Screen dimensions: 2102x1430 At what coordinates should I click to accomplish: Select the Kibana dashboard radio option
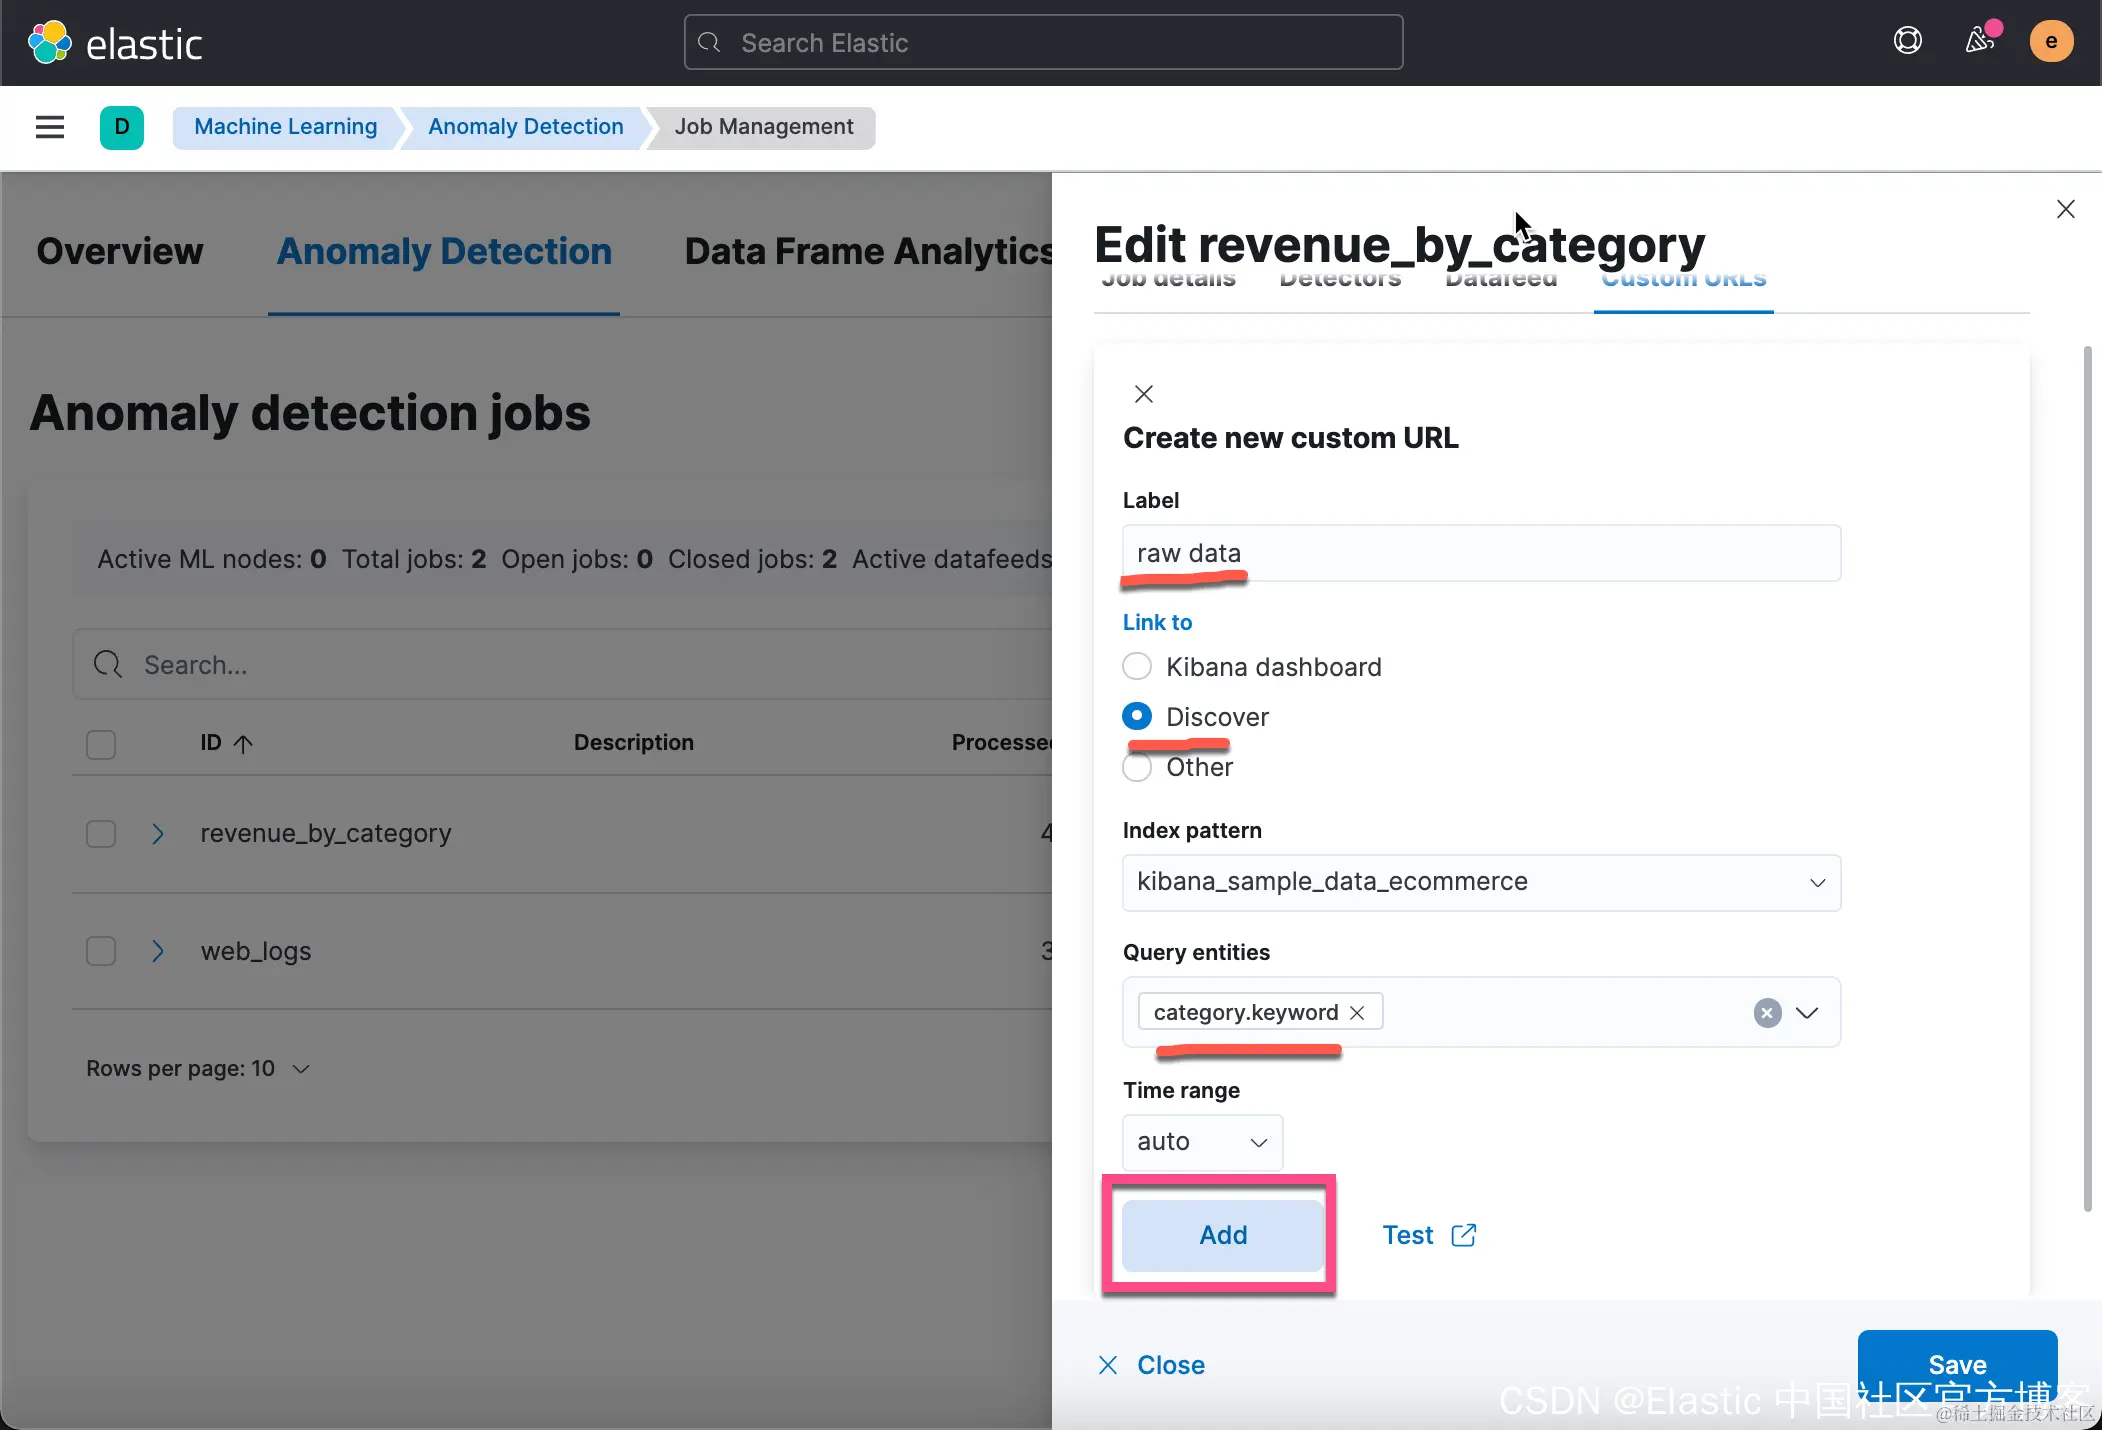pos(1137,666)
